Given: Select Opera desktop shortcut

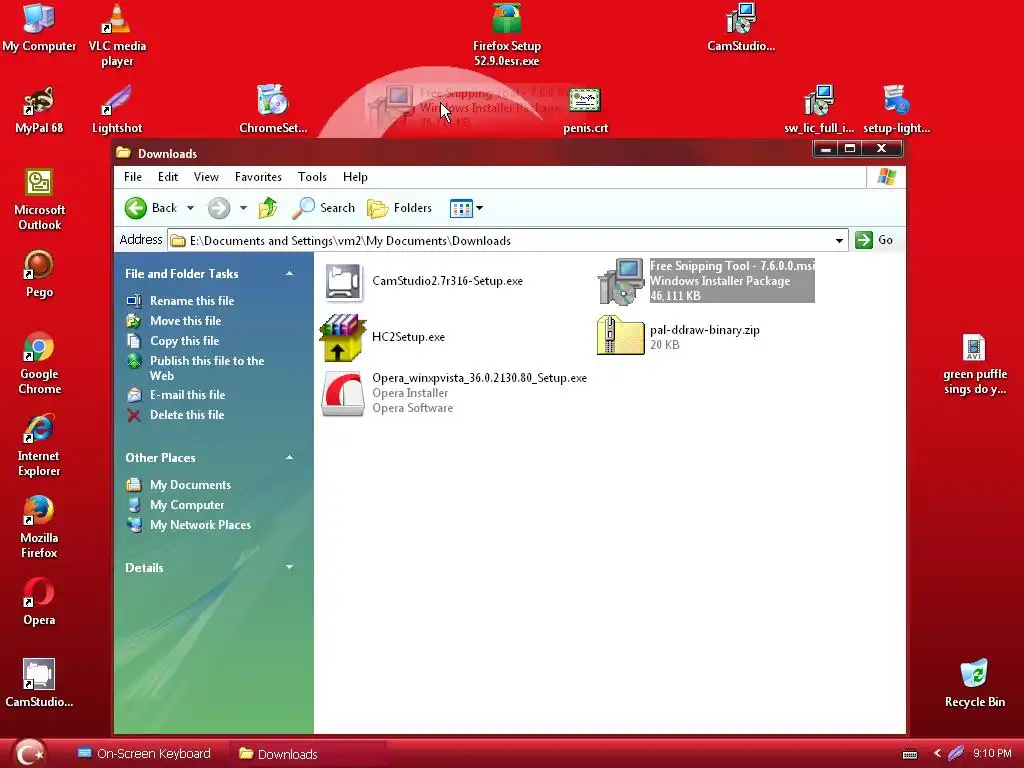Looking at the screenshot, I should pyautogui.click(x=39, y=602).
